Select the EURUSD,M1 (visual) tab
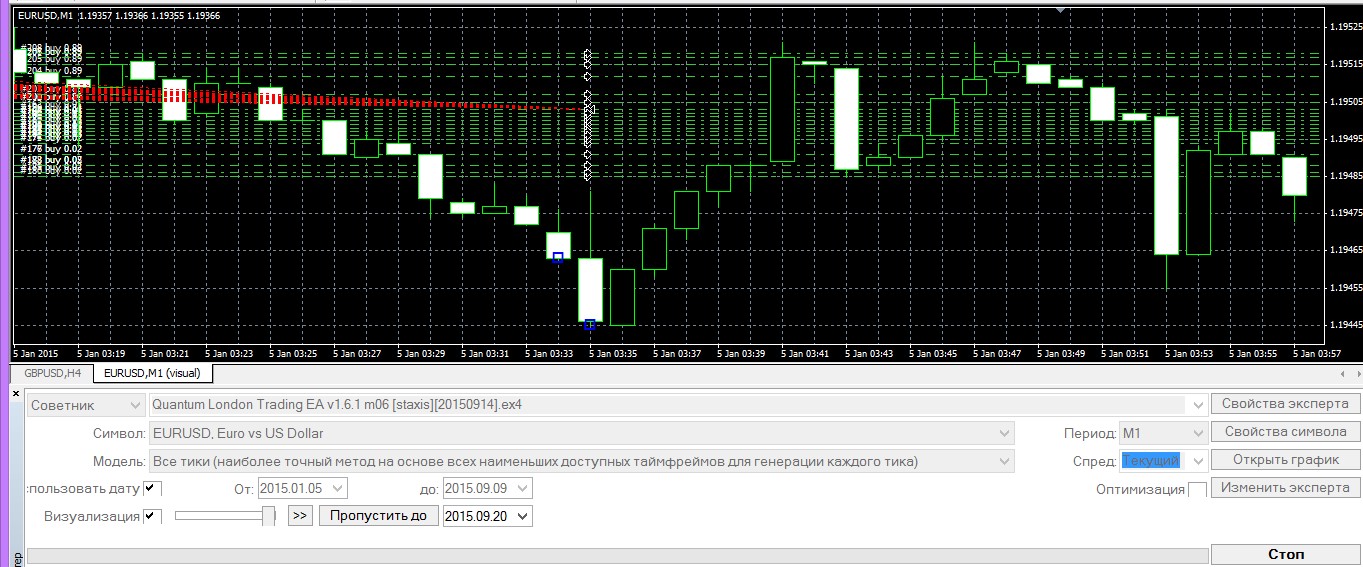 pos(152,373)
